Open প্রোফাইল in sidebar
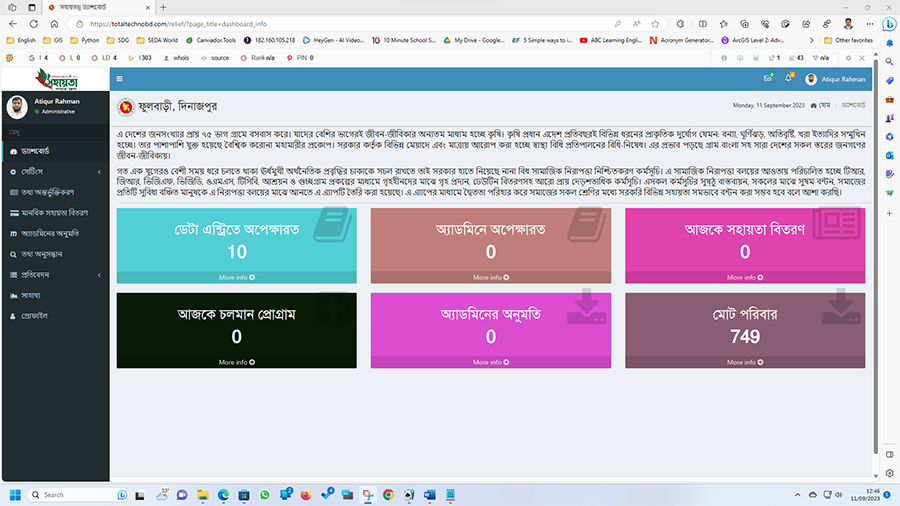The width and height of the screenshot is (900, 506). pyautogui.click(x=55, y=316)
